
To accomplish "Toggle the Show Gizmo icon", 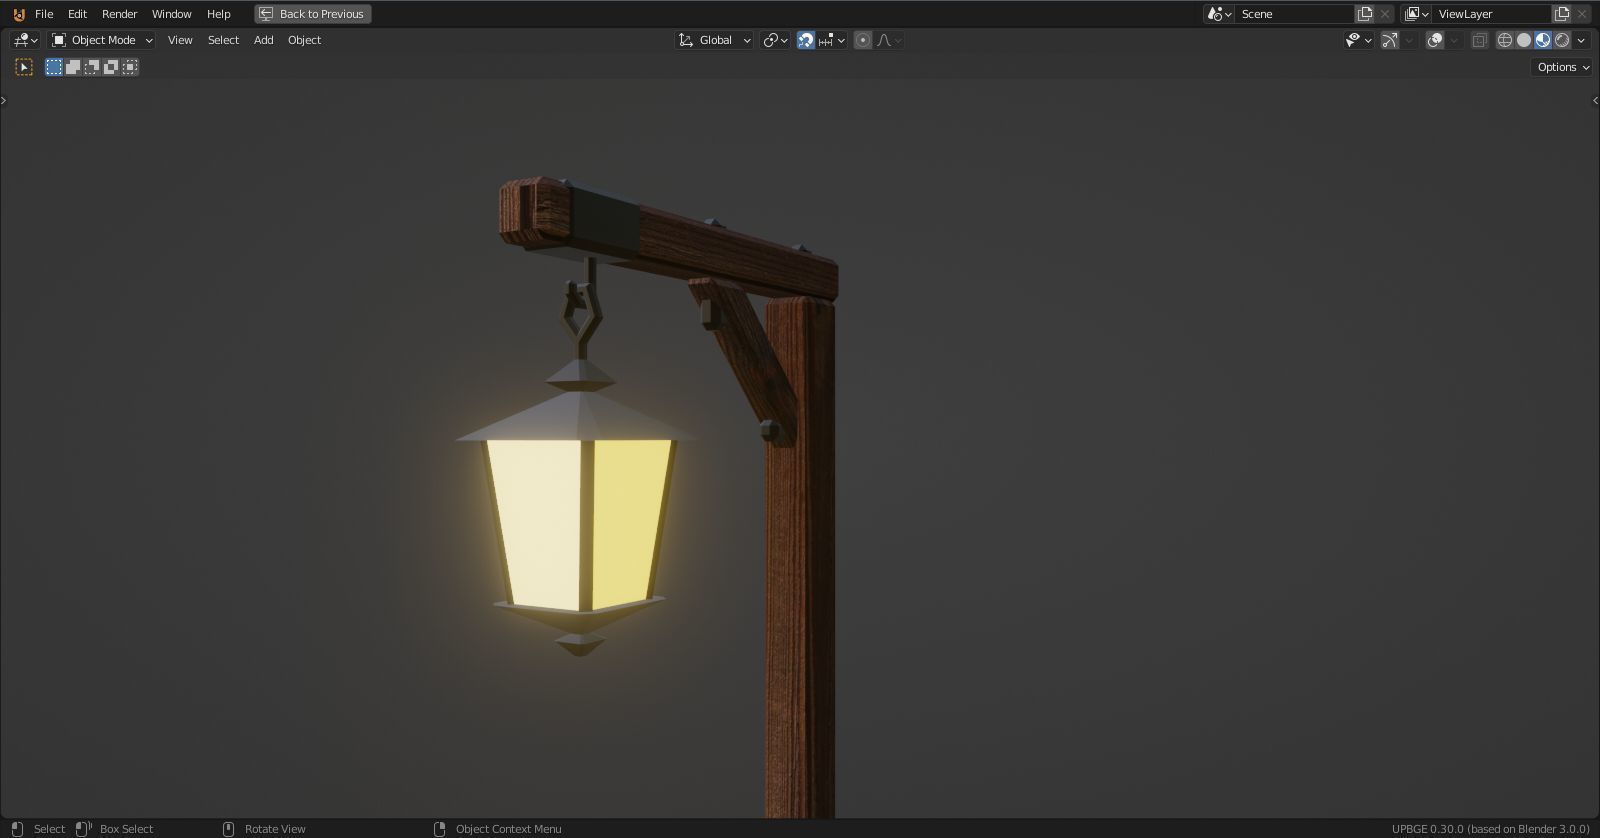I will pyautogui.click(x=1390, y=40).
